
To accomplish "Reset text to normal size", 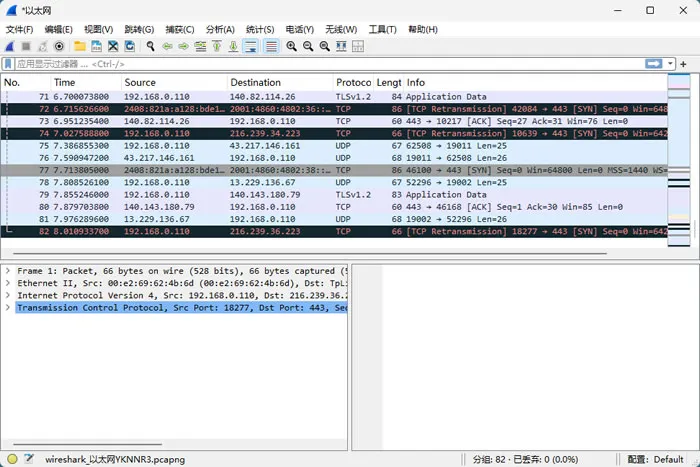I will coord(325,46).
